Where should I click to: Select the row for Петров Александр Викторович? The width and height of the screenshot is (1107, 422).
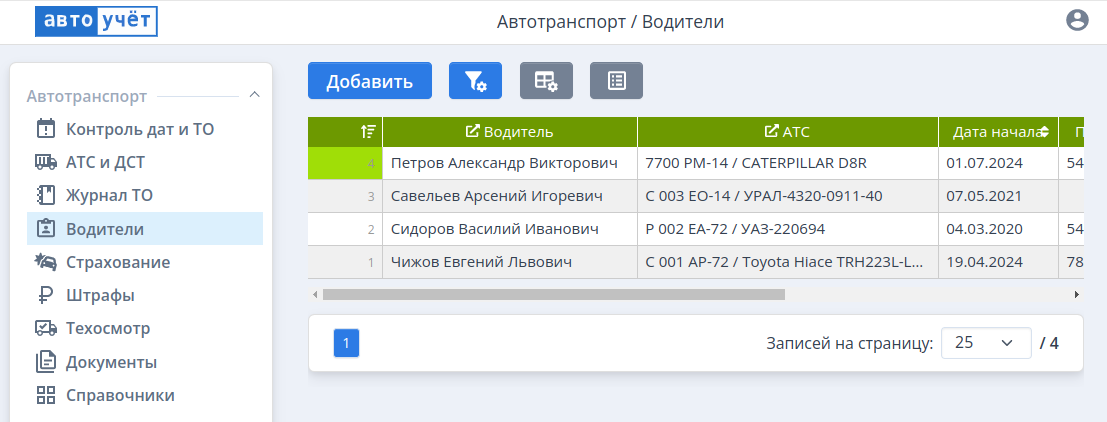click(x=514, y=162)
